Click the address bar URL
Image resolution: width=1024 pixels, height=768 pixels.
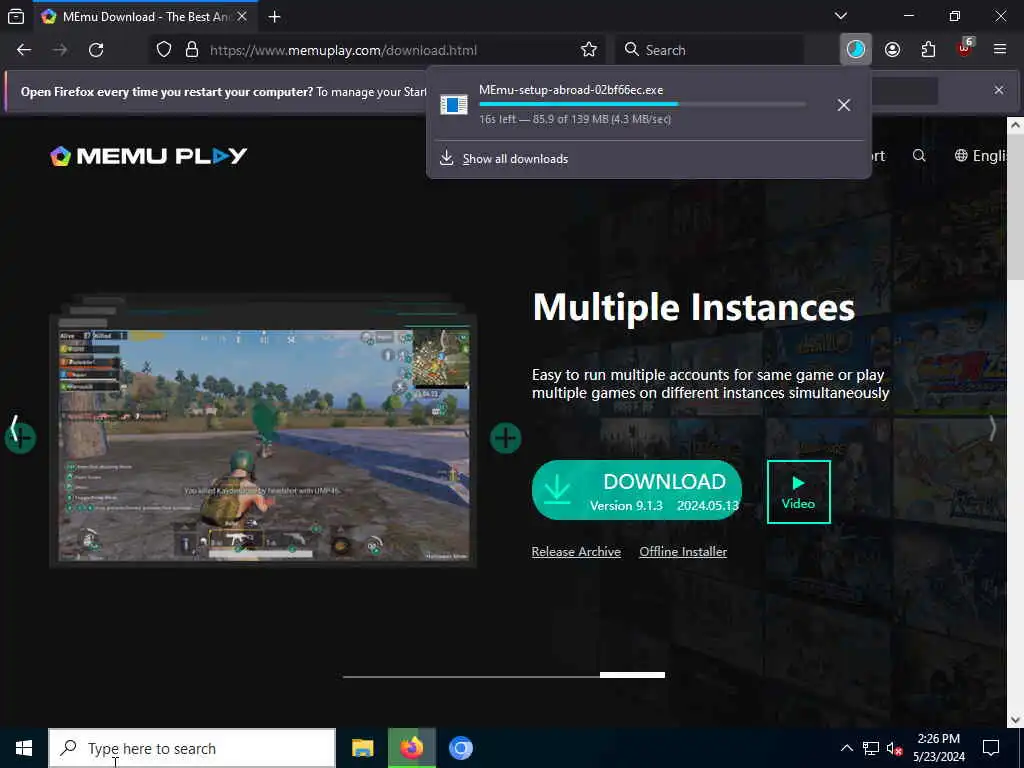344,50
